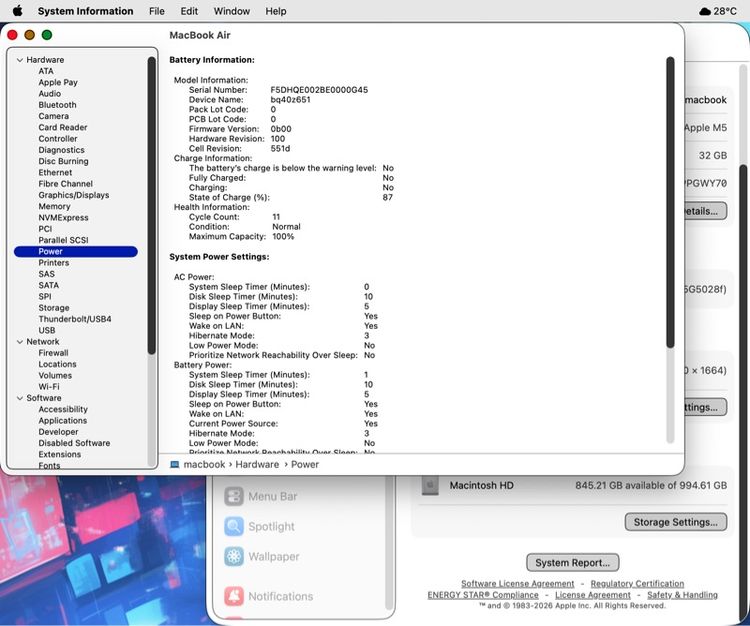Open the Window menu

[x=232, y=11]
